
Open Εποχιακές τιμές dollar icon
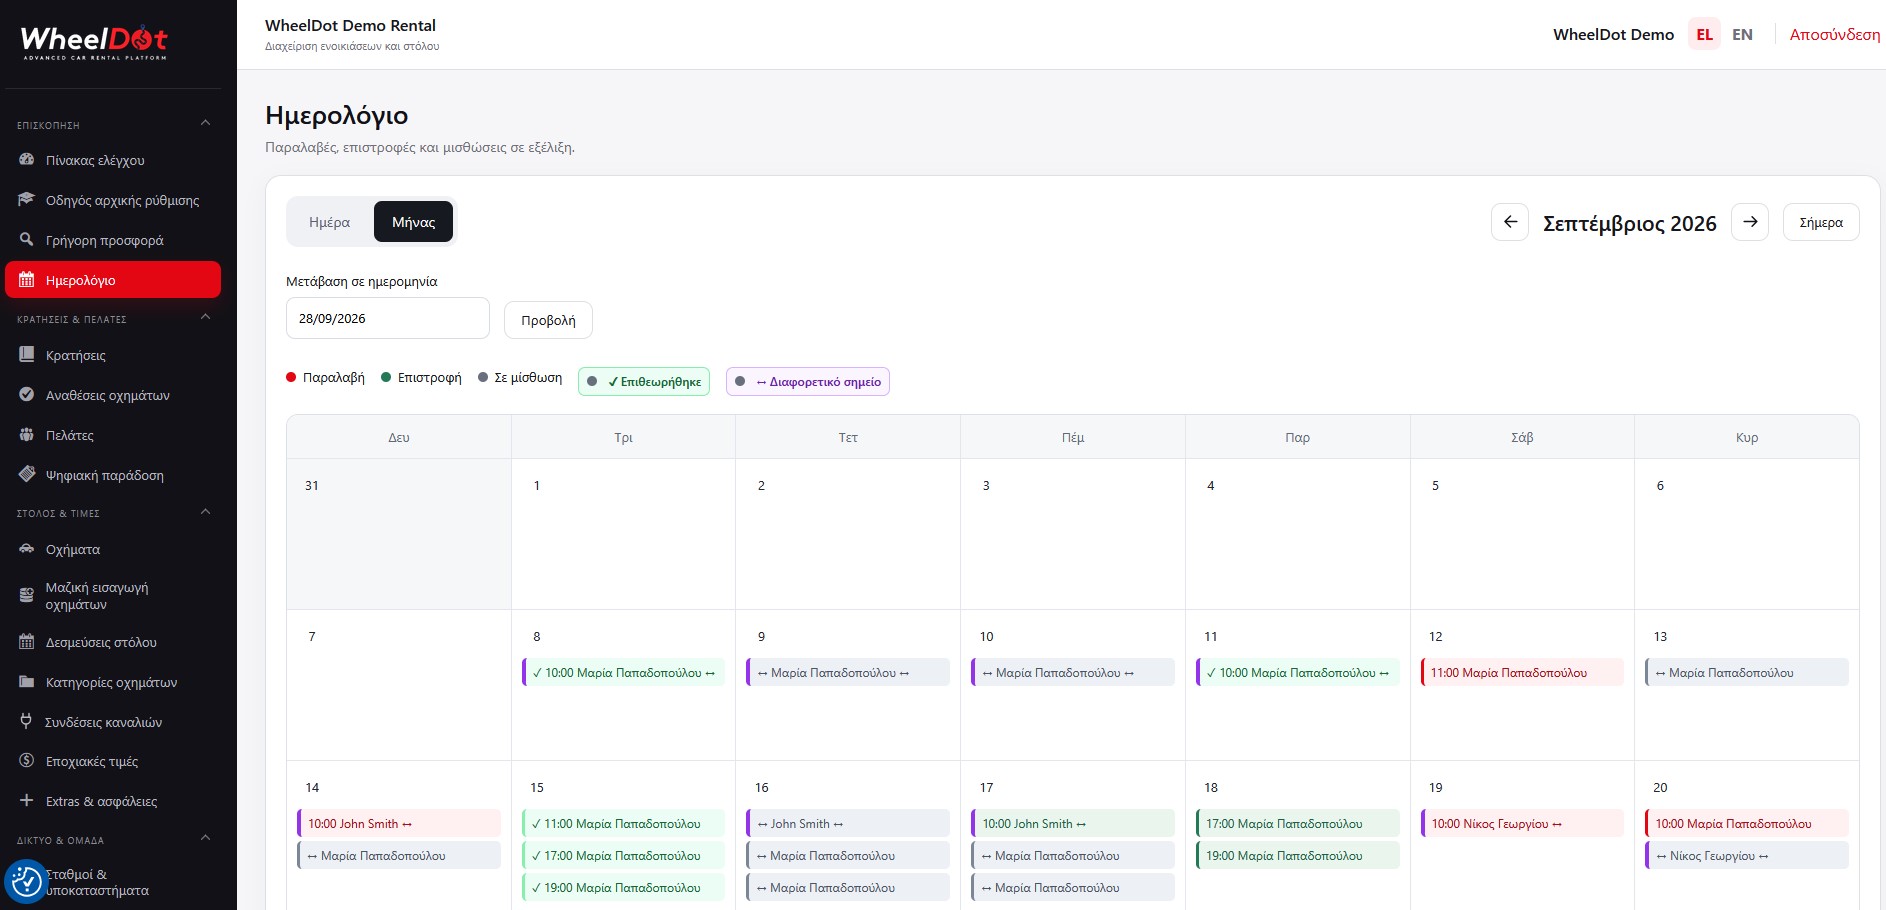pyautogui.click(x=27, y=761)
